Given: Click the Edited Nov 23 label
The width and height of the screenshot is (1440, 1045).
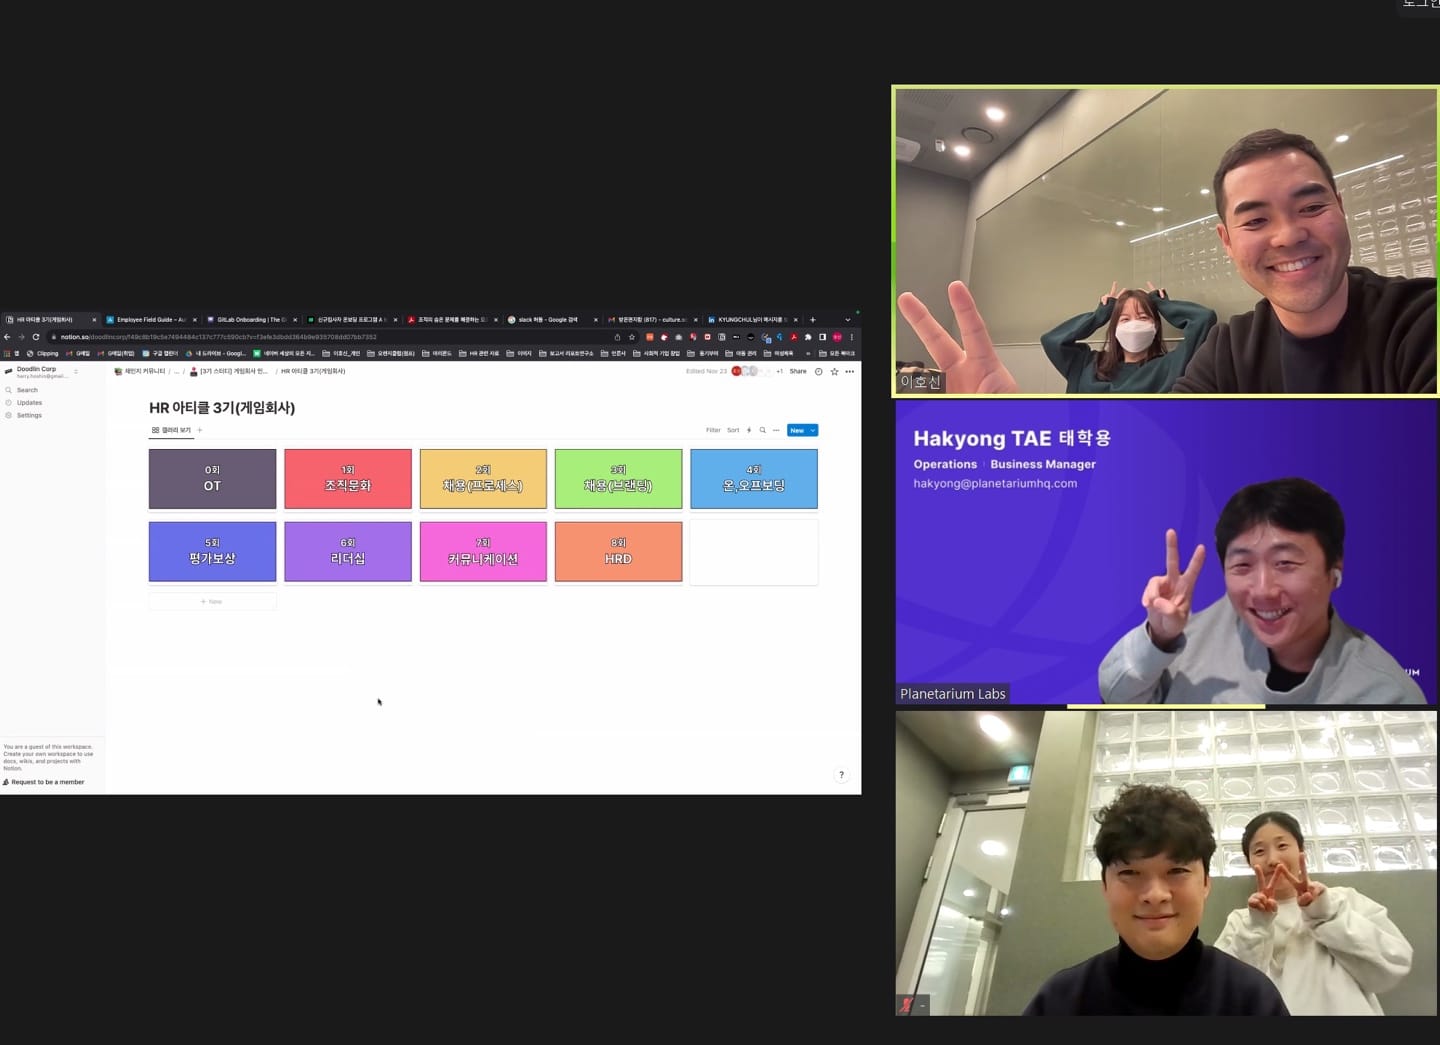Looking at the screenshot, I should 706,371.
